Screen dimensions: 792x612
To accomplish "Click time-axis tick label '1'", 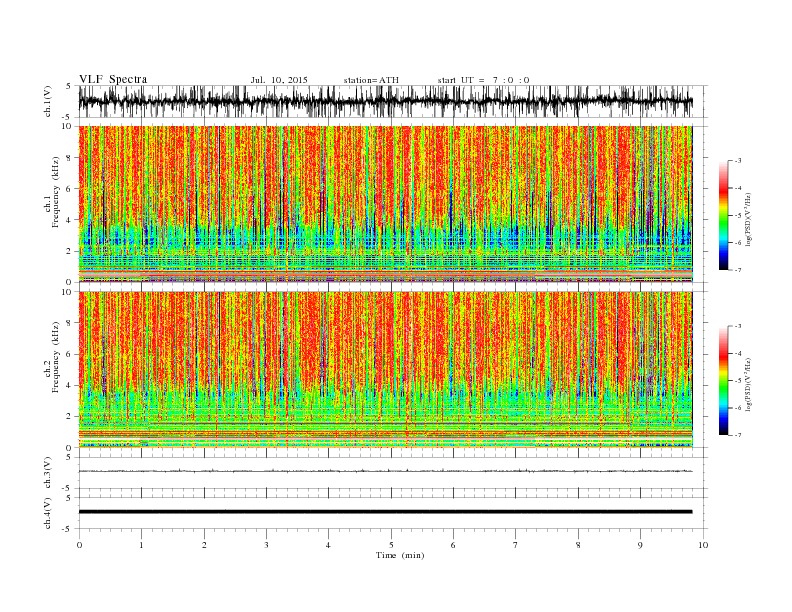I will pyautogui.click(x=141, y=545).
